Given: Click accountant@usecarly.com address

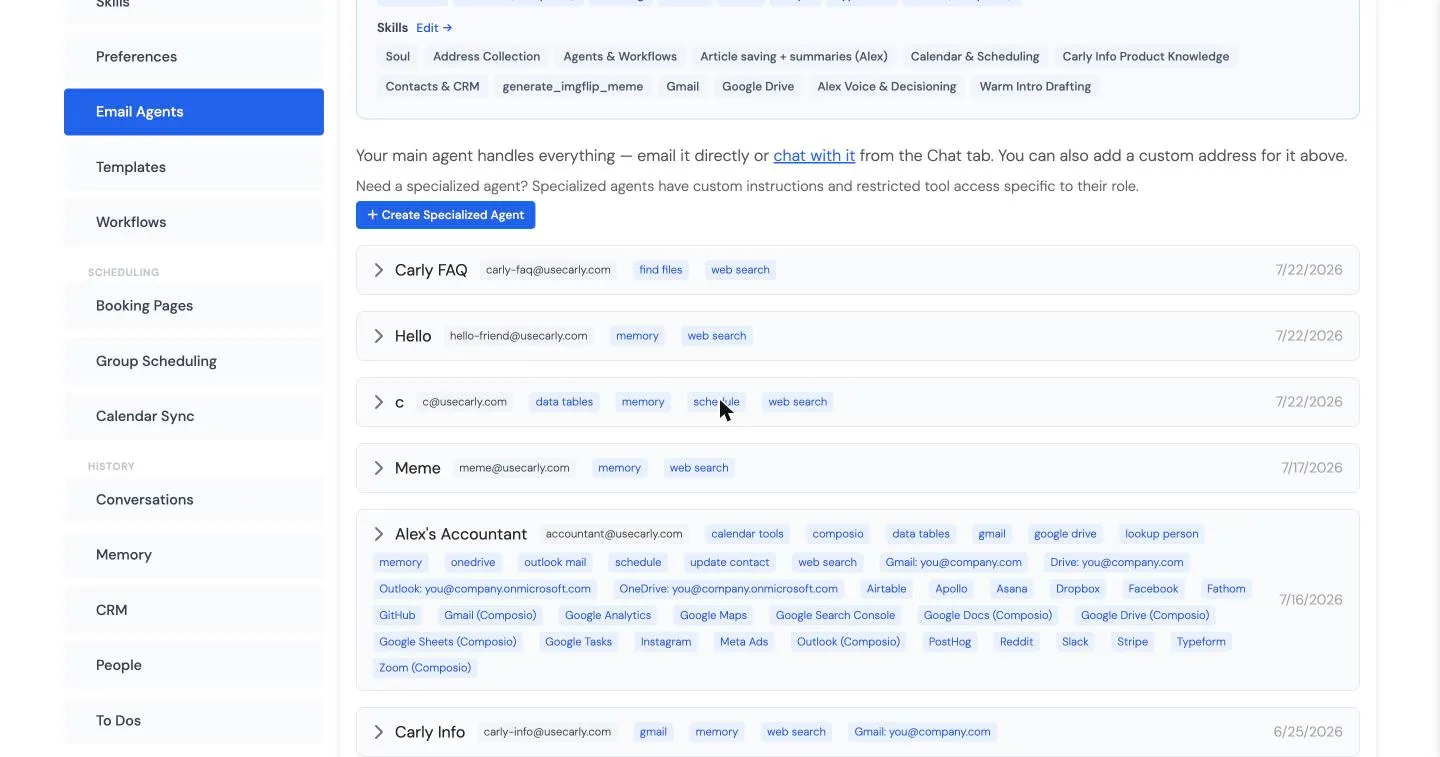Looking at the screenshot, I should click(614, 534).
